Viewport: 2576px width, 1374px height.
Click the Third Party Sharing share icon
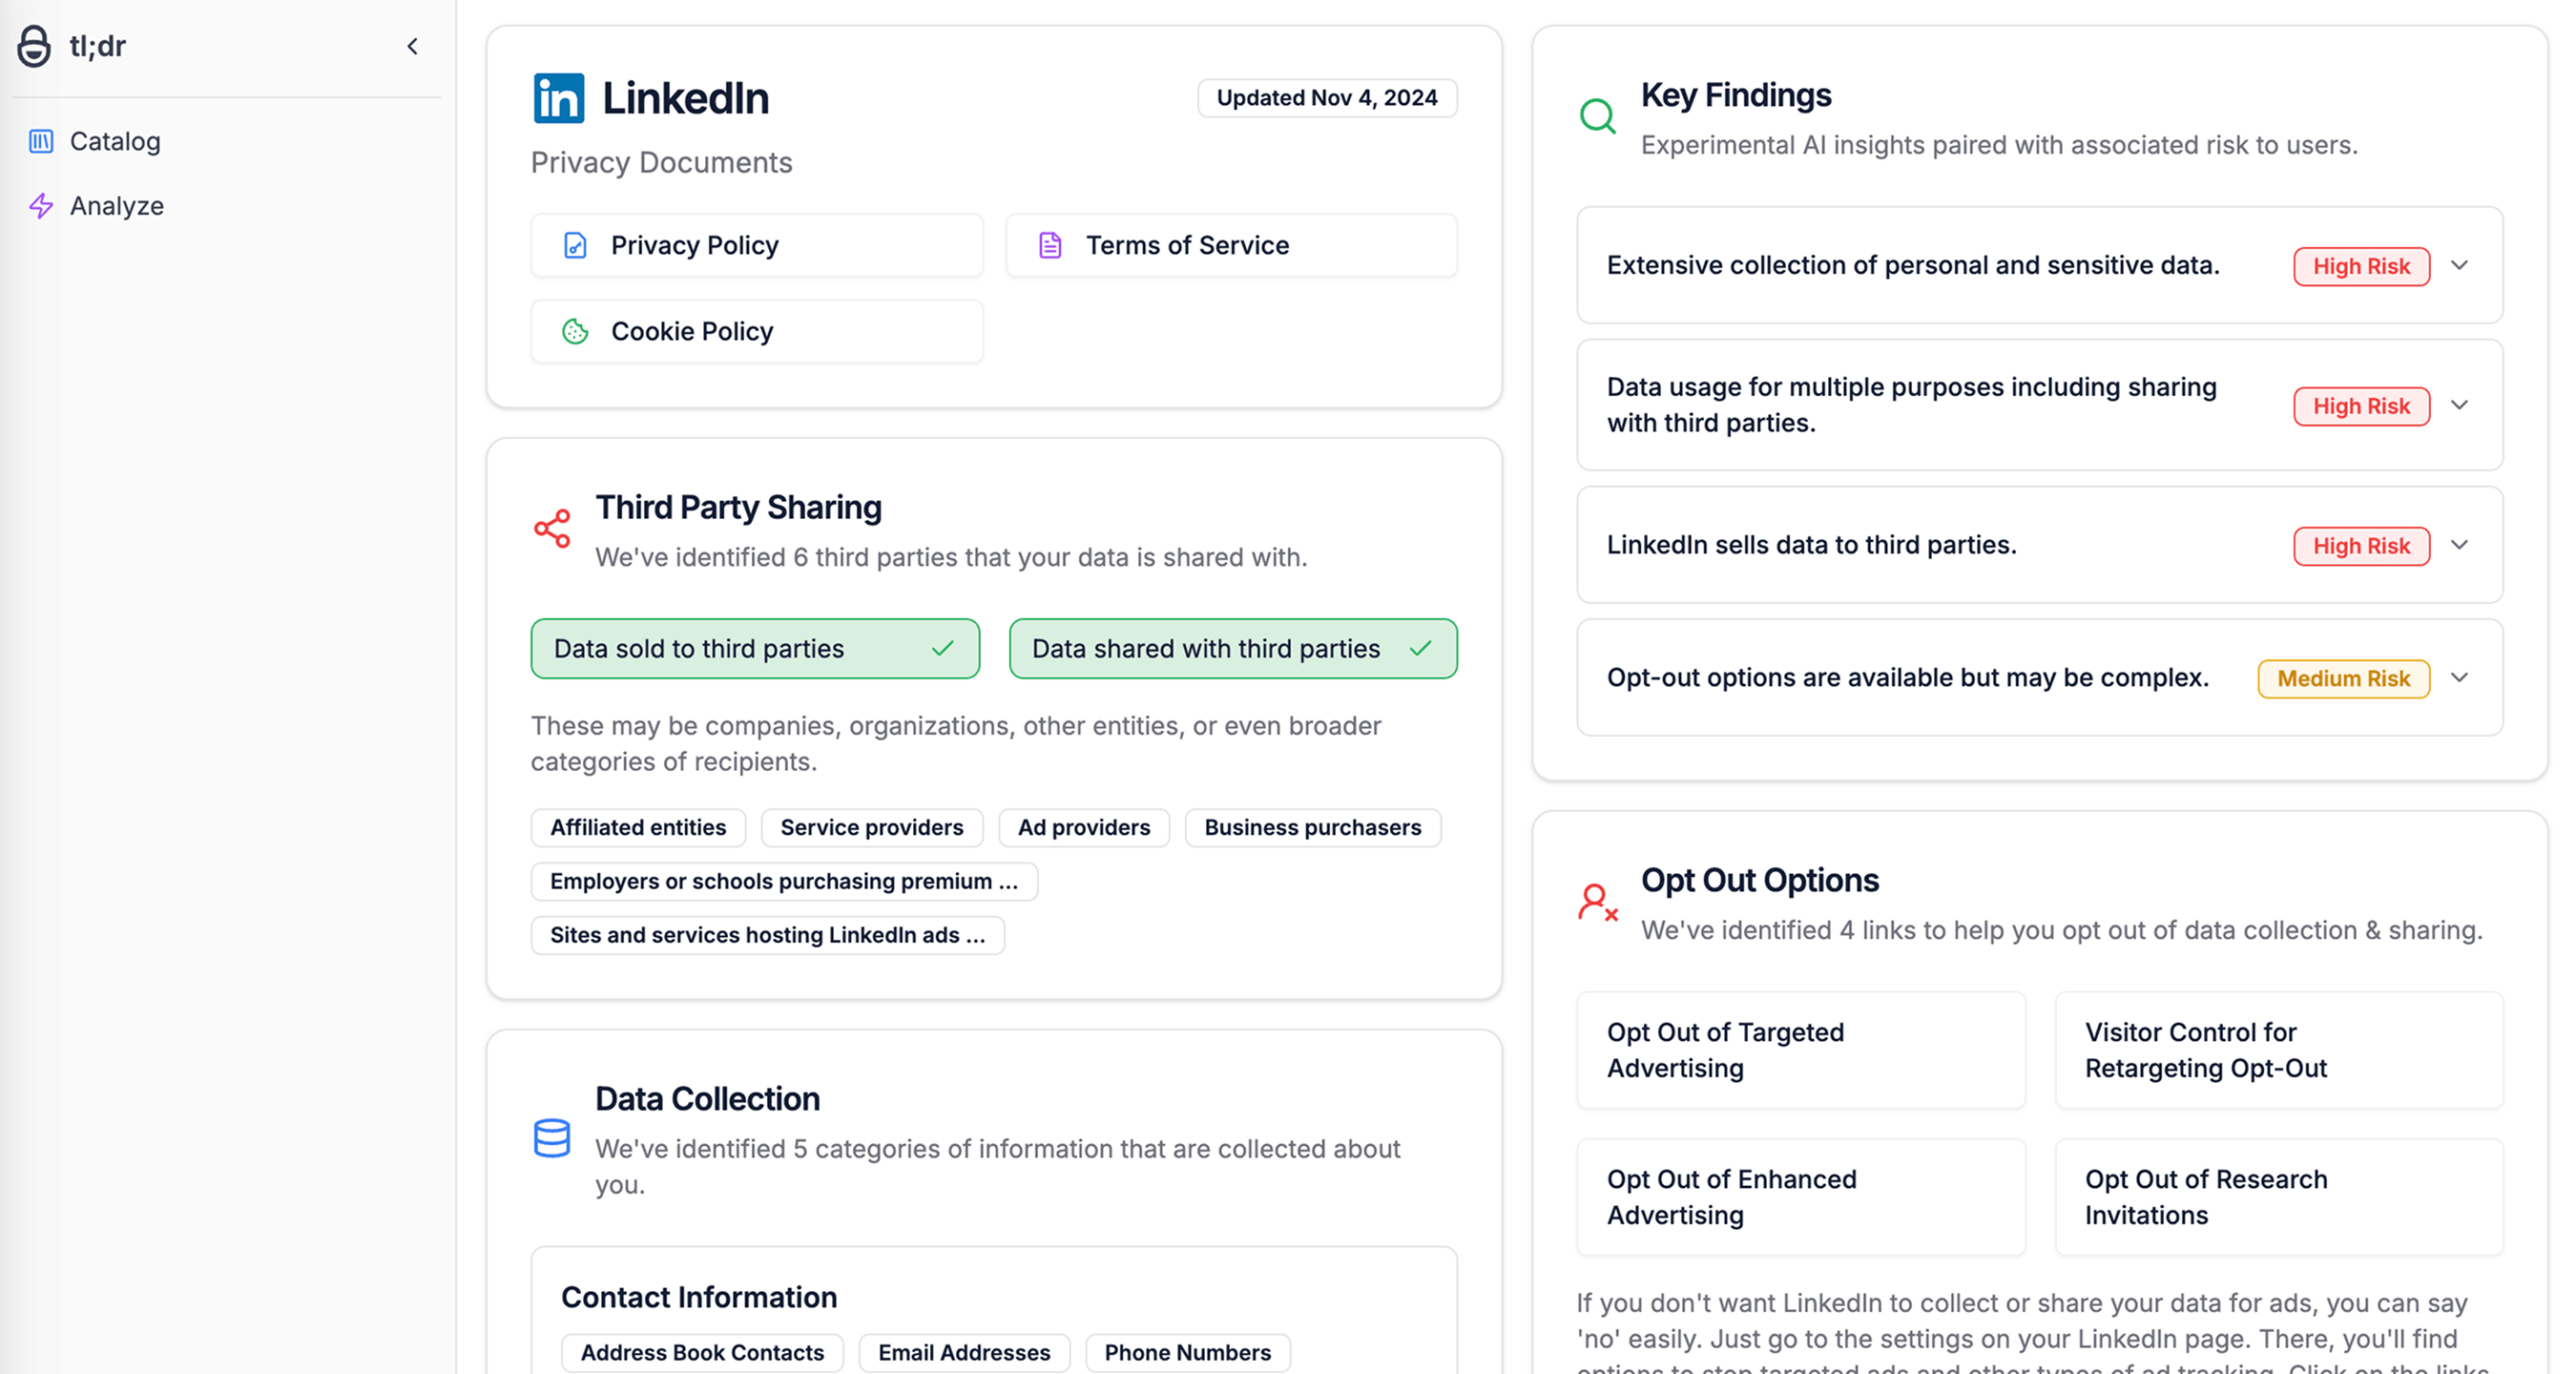click(x=552, y=528)
